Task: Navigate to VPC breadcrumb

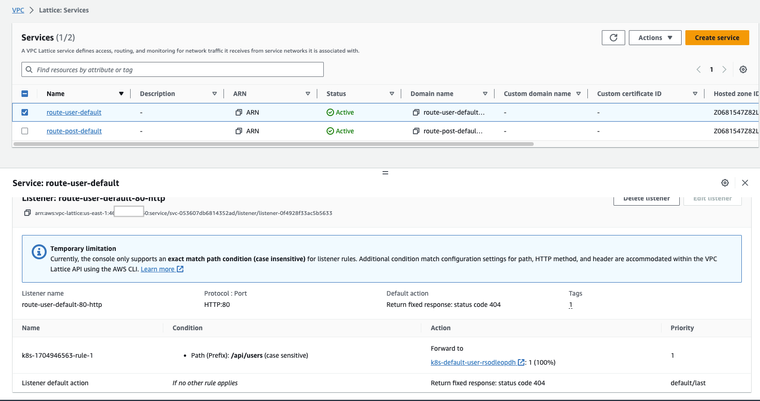Action: pyautogui.click(x=18, y=10)
